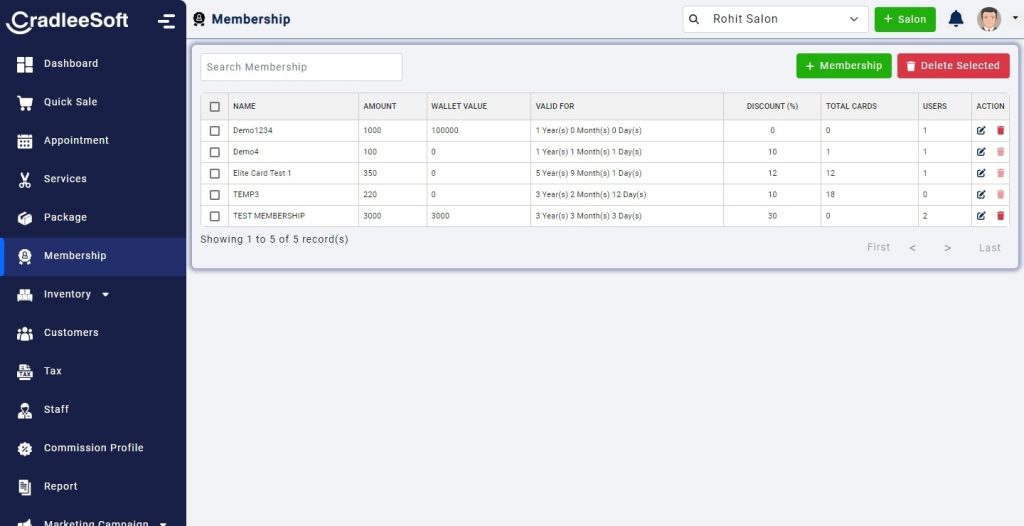Image resolution: width=1024 pixels, height=526 pixels.
Task: Click the green + Membership button
Action: point(843,66)
